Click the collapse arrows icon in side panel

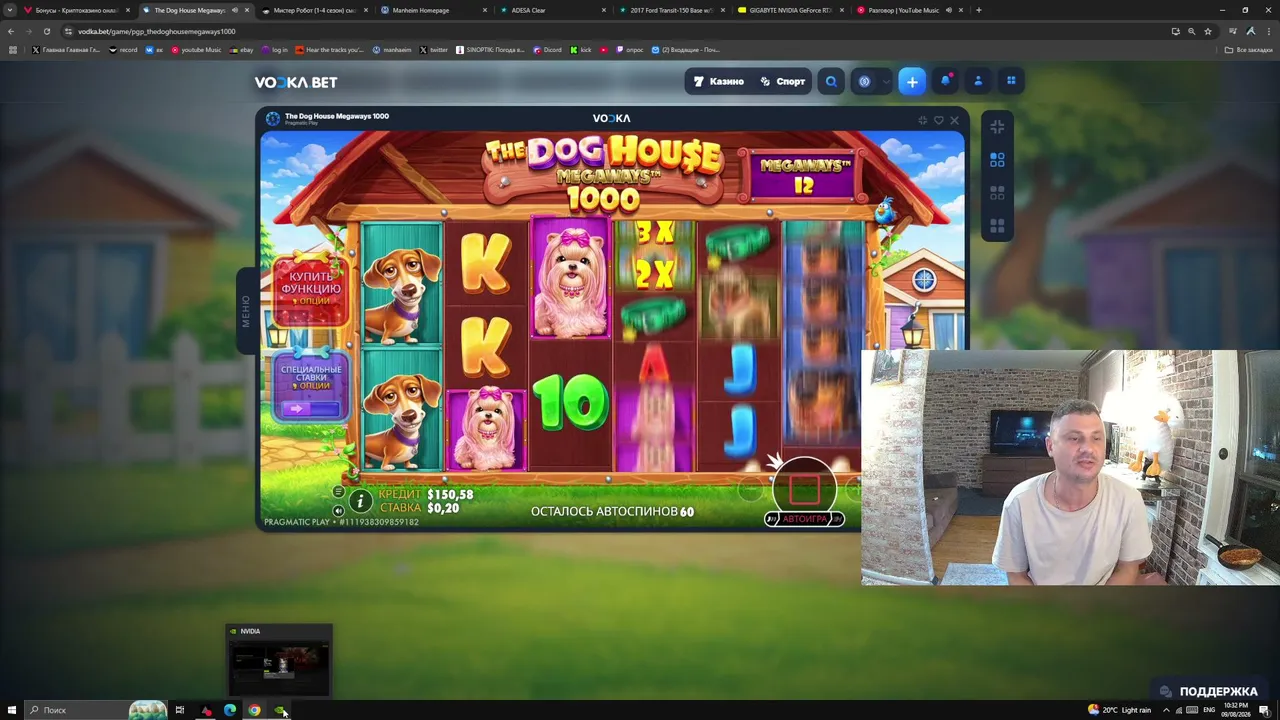point(997,126)
